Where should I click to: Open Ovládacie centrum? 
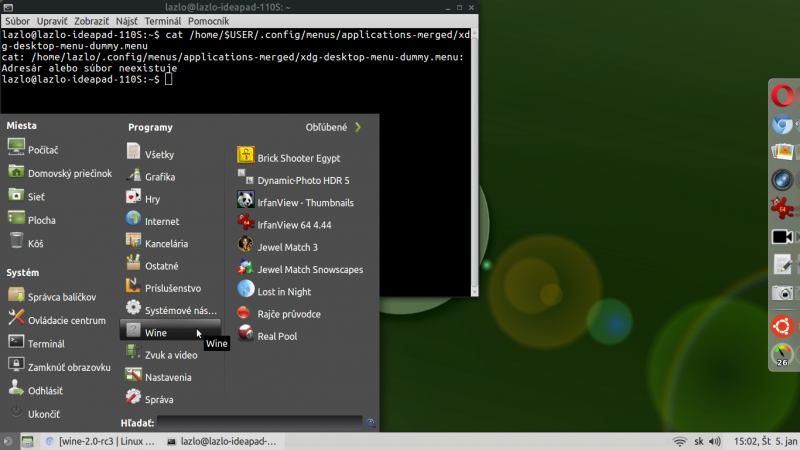tap(57, 320)
